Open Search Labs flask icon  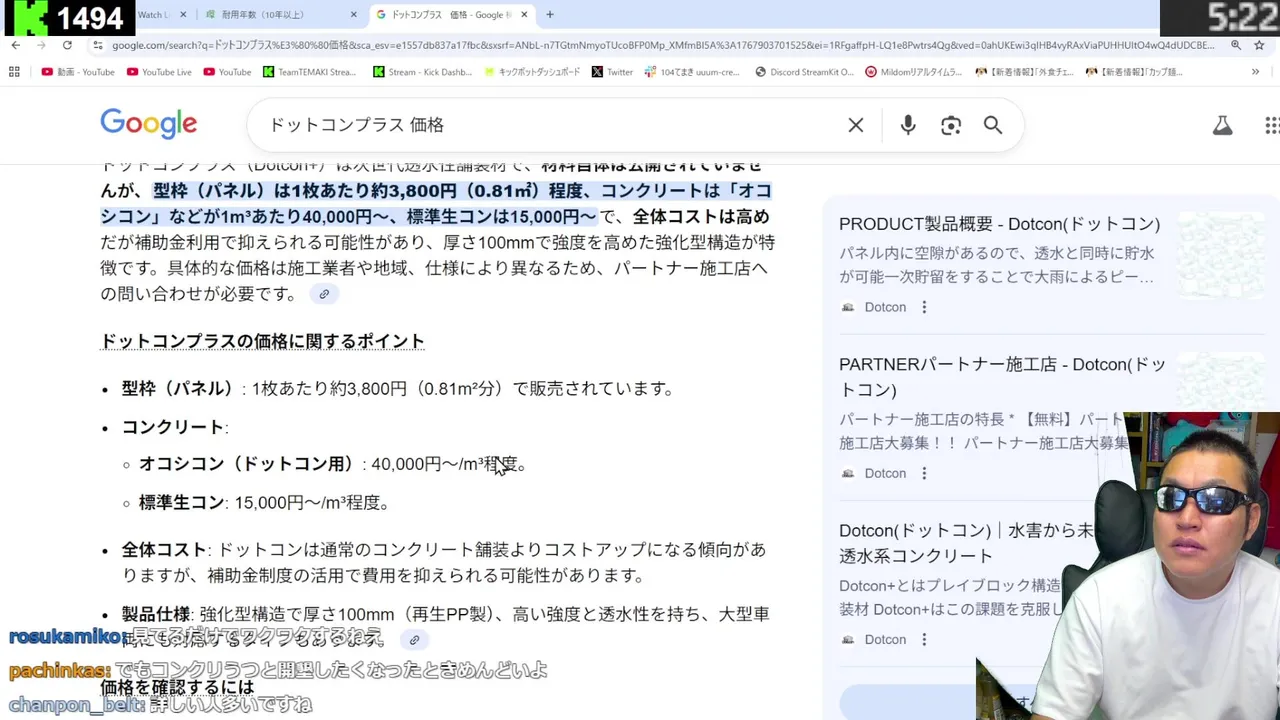pyautogui.click(x=1222, y=125)
